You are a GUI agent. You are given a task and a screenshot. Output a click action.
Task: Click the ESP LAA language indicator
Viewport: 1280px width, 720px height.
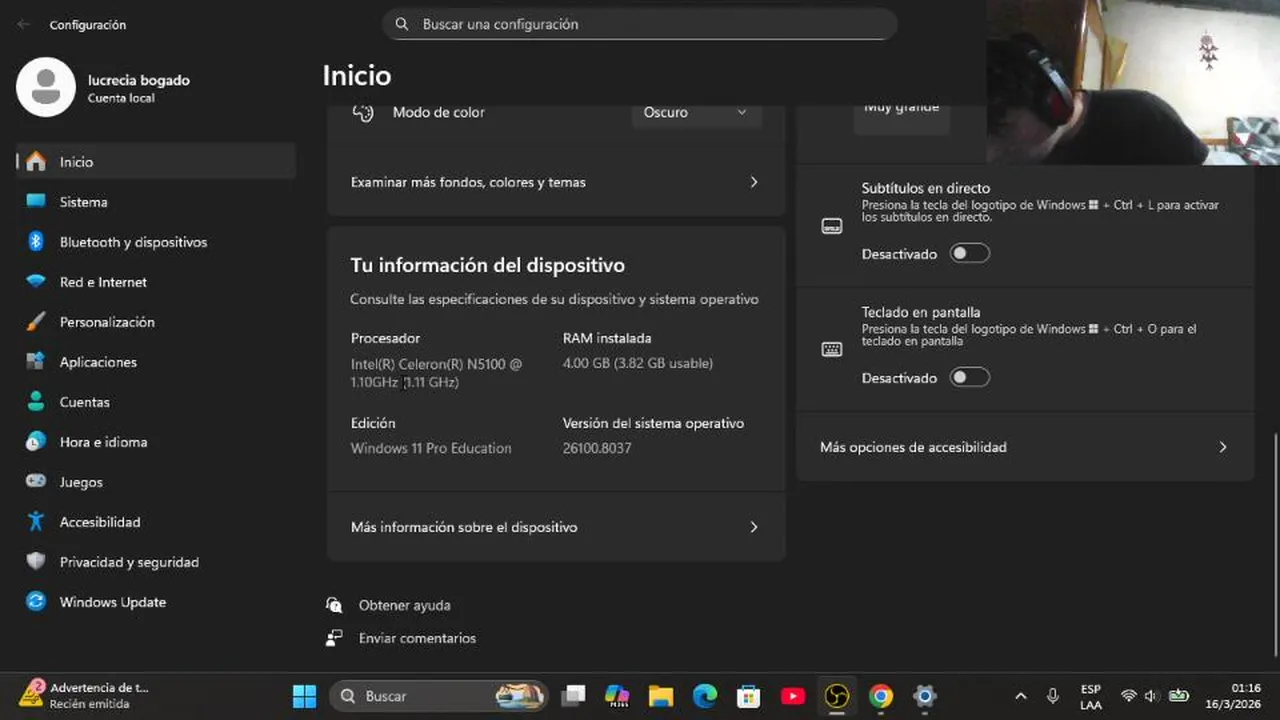[1090, 697]
